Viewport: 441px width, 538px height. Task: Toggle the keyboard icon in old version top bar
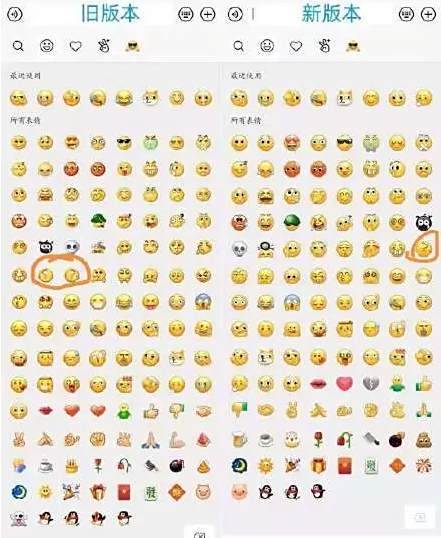(x=186, y=14)
